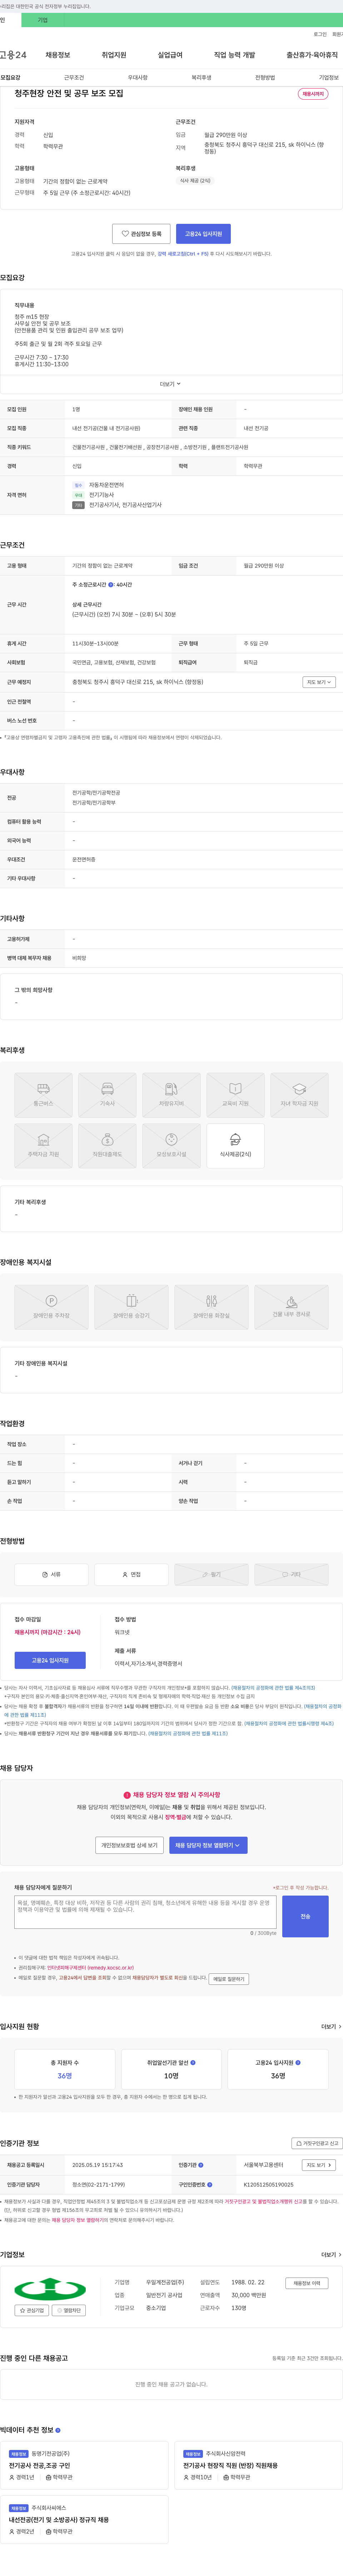343x2576 pixels.
Task: Switch to the 기업 tab at top
Action: [42, 20]
